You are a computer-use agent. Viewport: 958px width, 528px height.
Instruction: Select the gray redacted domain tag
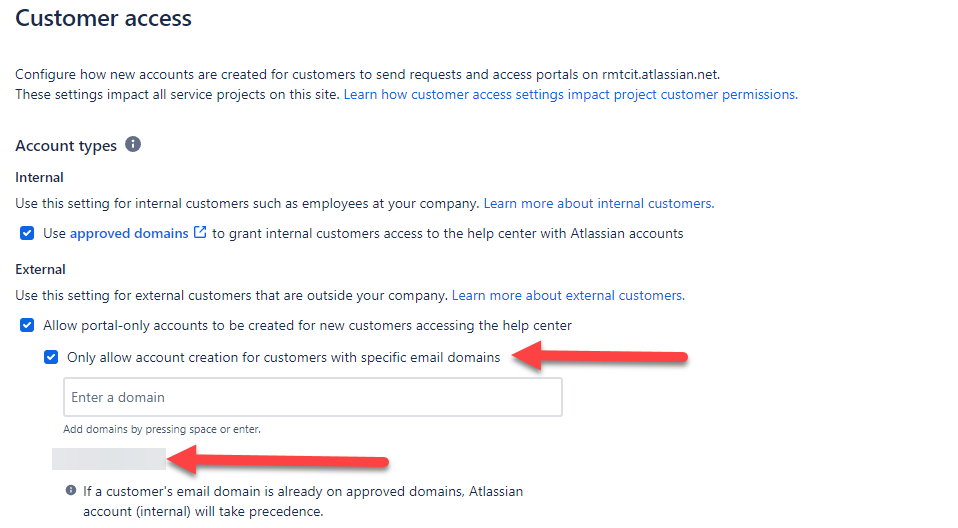click(109, 459)
